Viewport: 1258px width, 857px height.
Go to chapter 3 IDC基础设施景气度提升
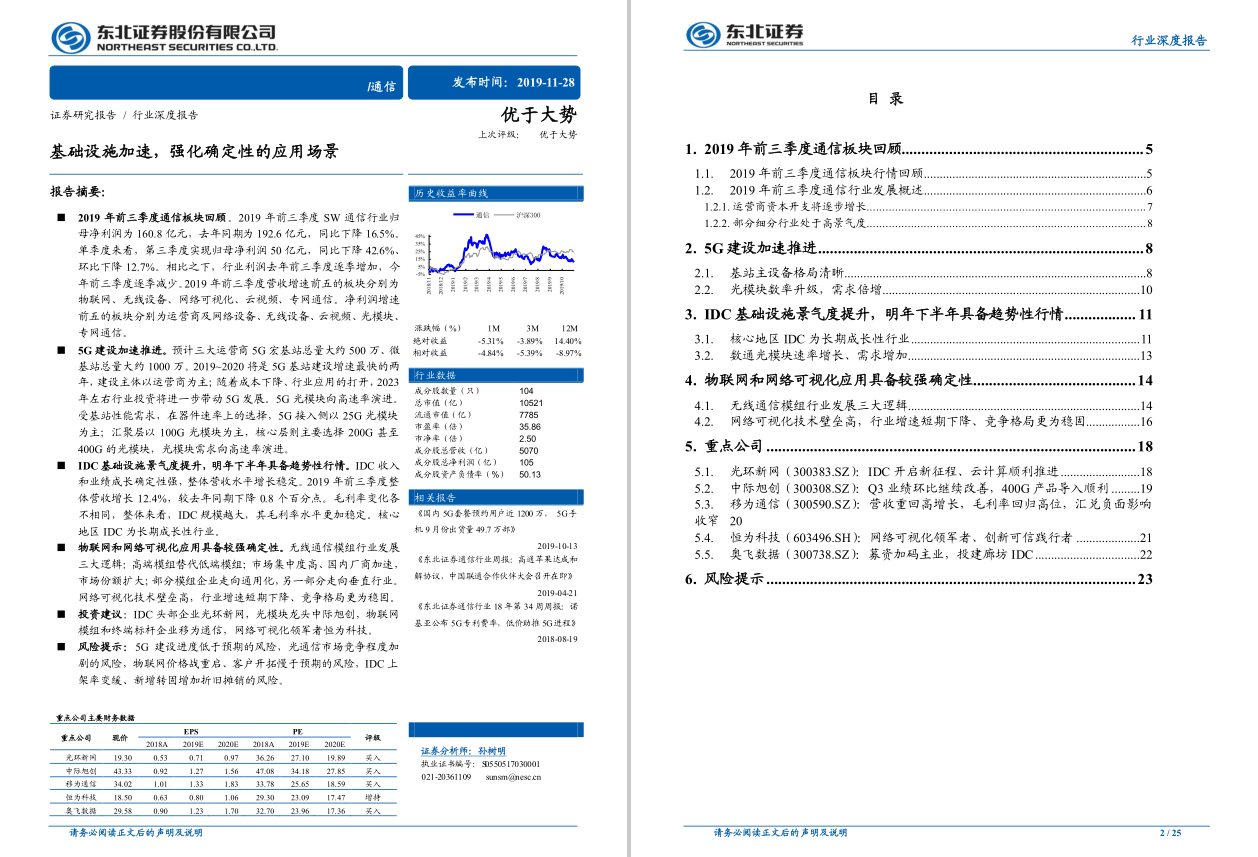tap(919, 314)
